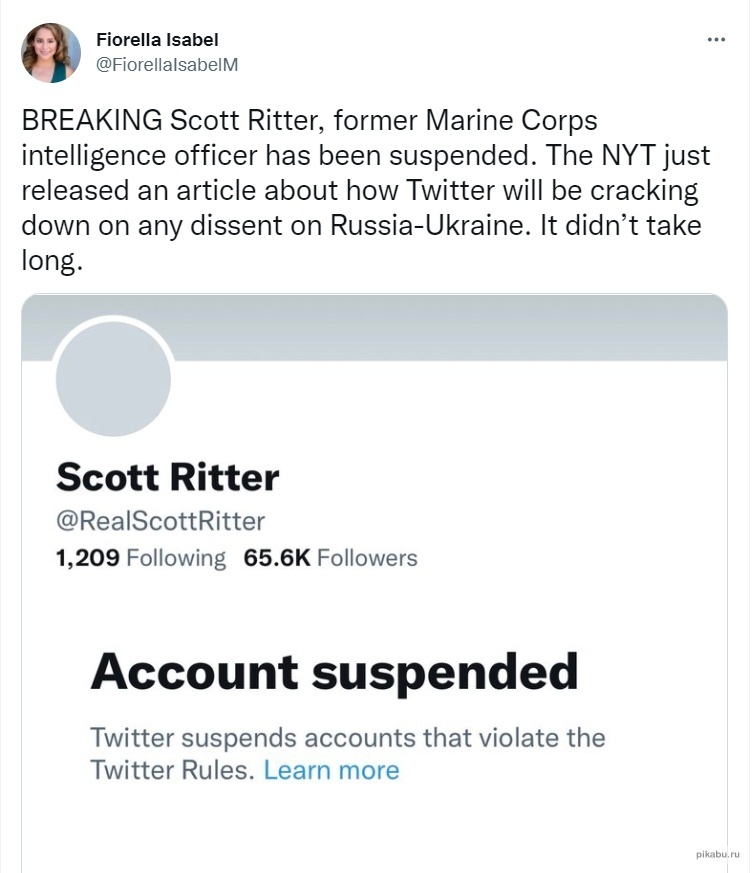Click the word BREAKING in the tweet
Screen dimensions: 754x873
(x=91, y=121)
